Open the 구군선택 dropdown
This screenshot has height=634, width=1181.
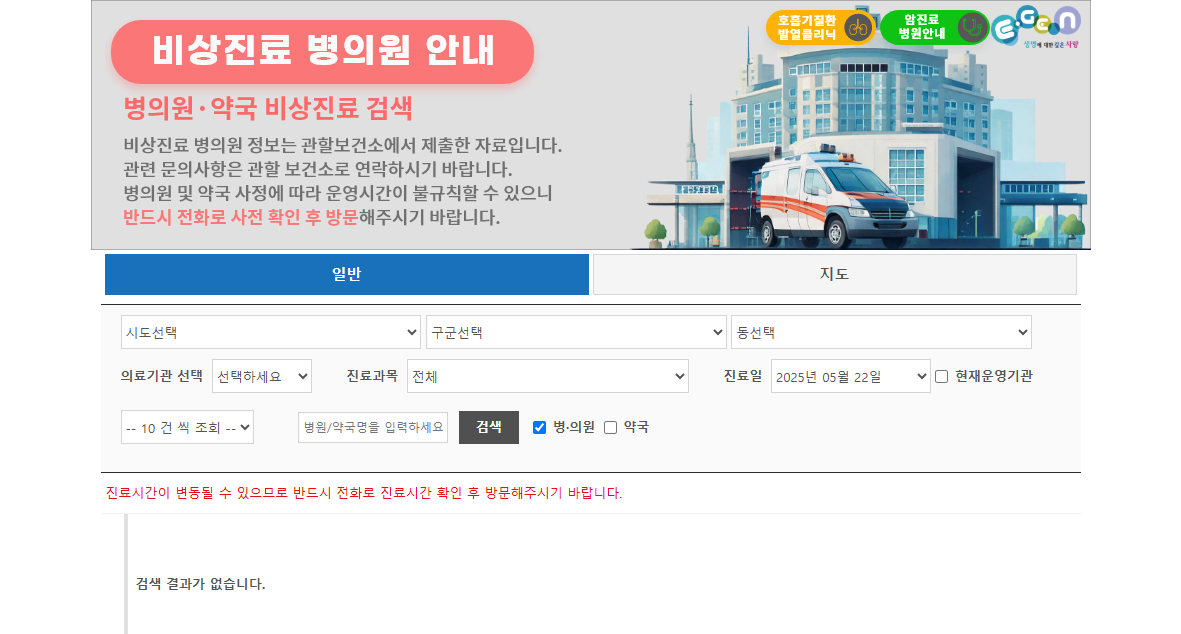tap(576, 331)
